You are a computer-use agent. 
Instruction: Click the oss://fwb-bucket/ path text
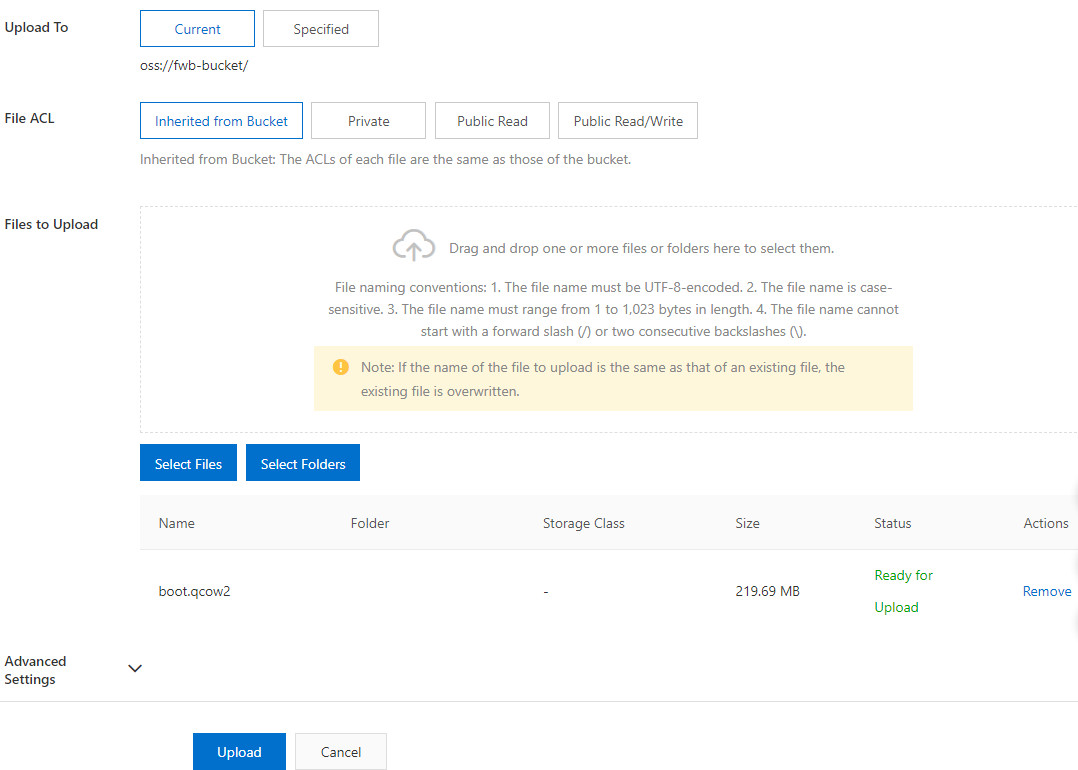[x=192, y=67]
